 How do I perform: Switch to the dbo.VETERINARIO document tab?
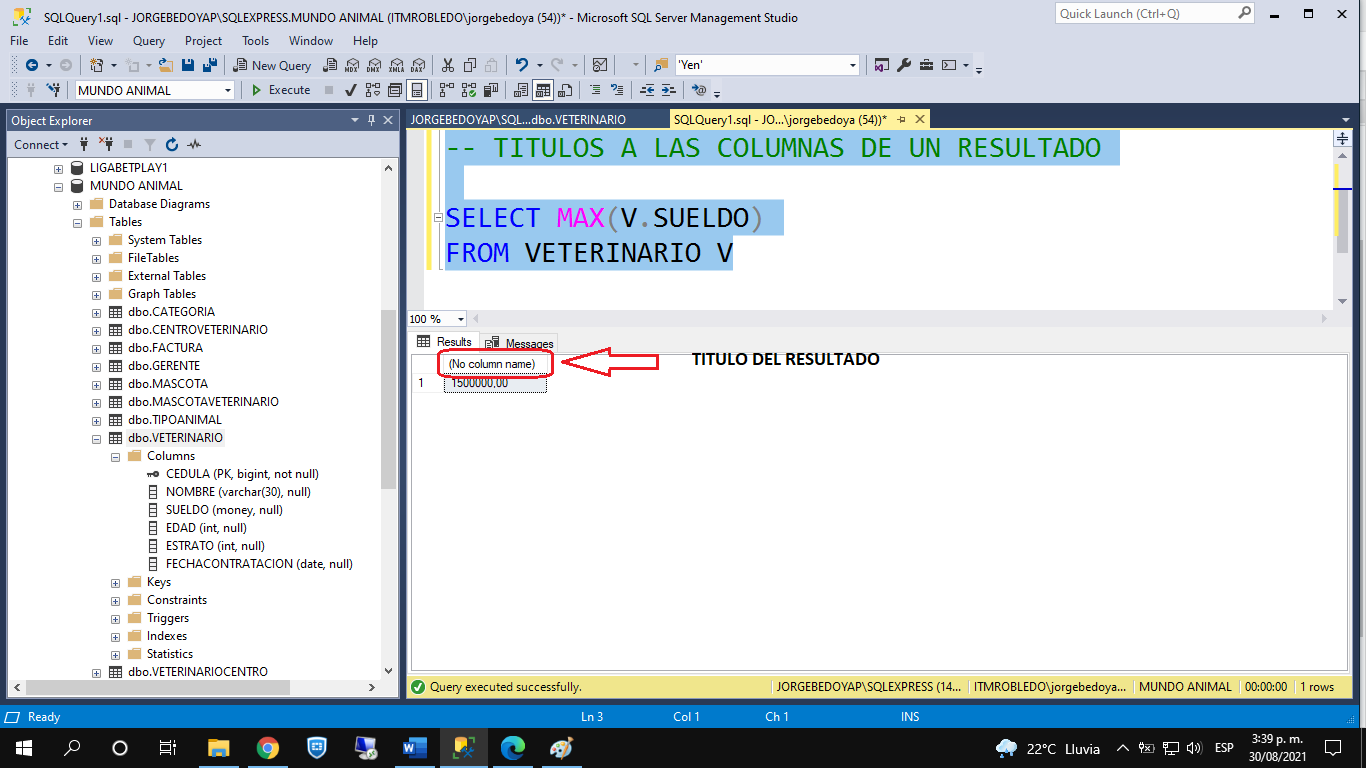[x=518, y=119]
